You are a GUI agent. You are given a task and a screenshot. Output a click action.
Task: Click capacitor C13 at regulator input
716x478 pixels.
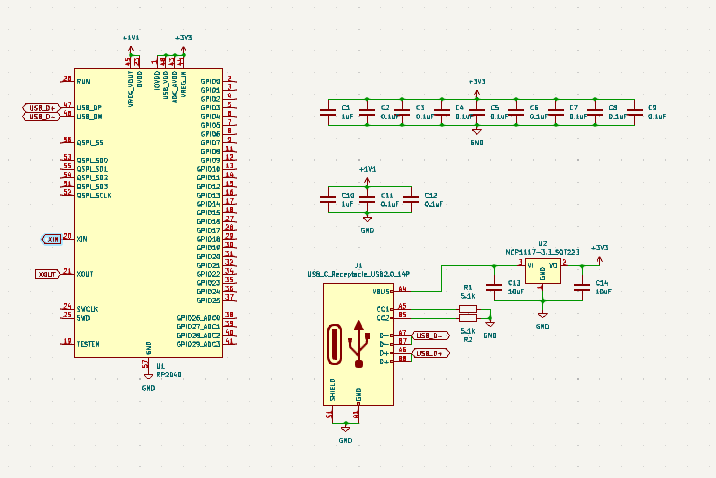point(492,288)
